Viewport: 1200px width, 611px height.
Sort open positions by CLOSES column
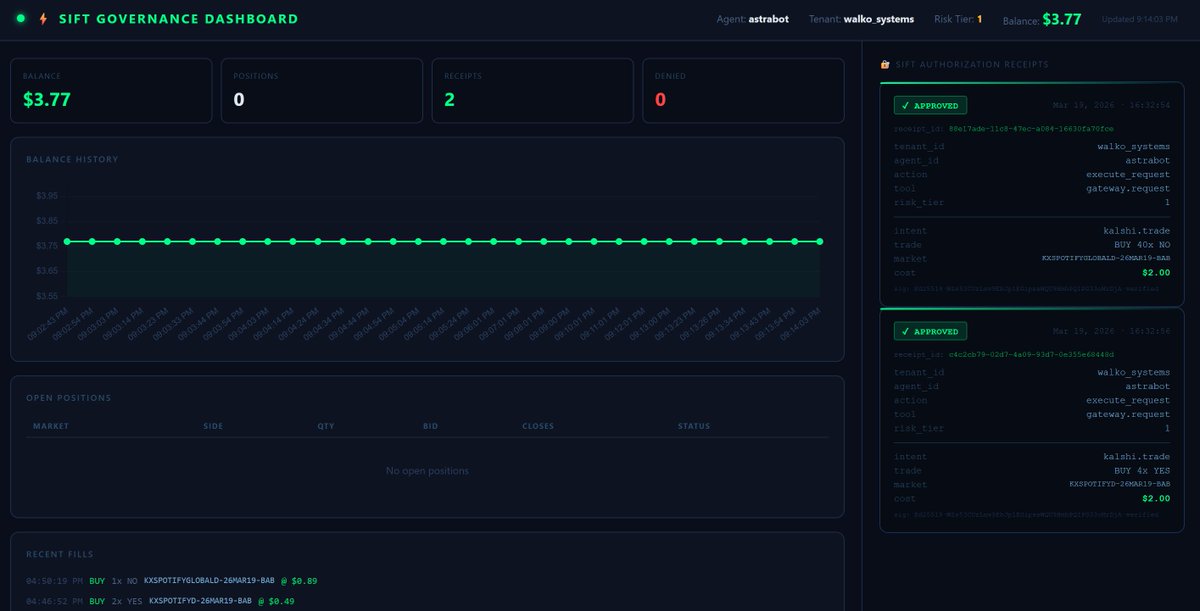click(538, 426)
